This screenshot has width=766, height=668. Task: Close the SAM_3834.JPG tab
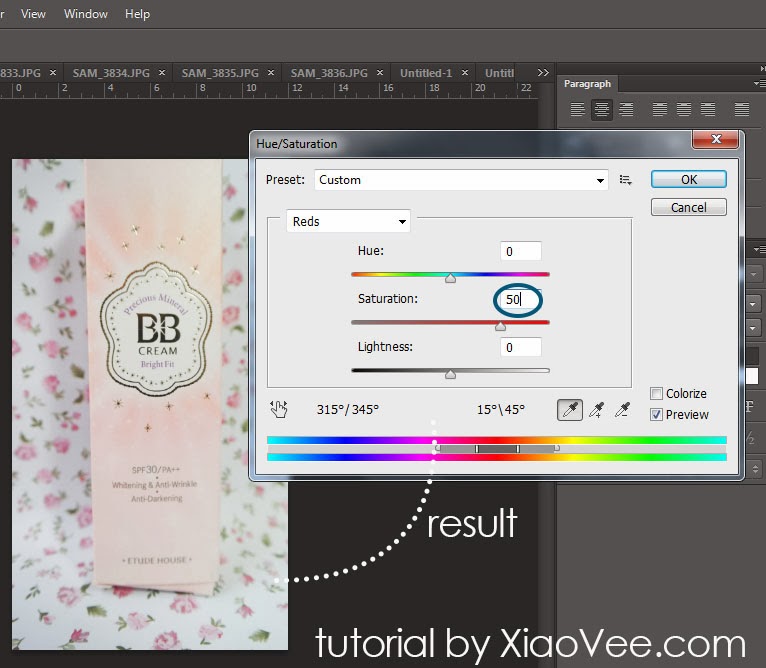pos(162,72)
